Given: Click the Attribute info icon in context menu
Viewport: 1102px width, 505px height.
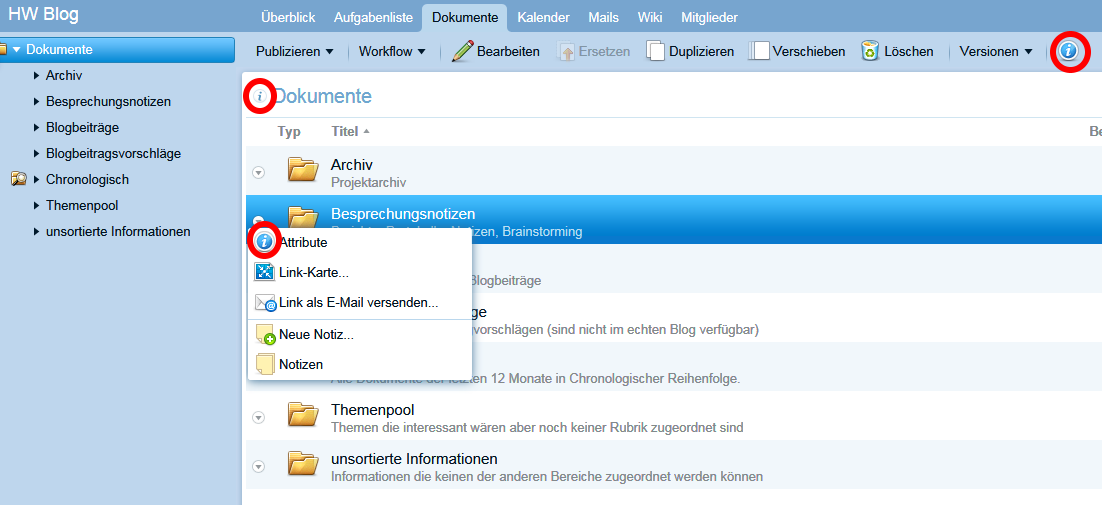Looking at the screenshot, I should point(264,242).
